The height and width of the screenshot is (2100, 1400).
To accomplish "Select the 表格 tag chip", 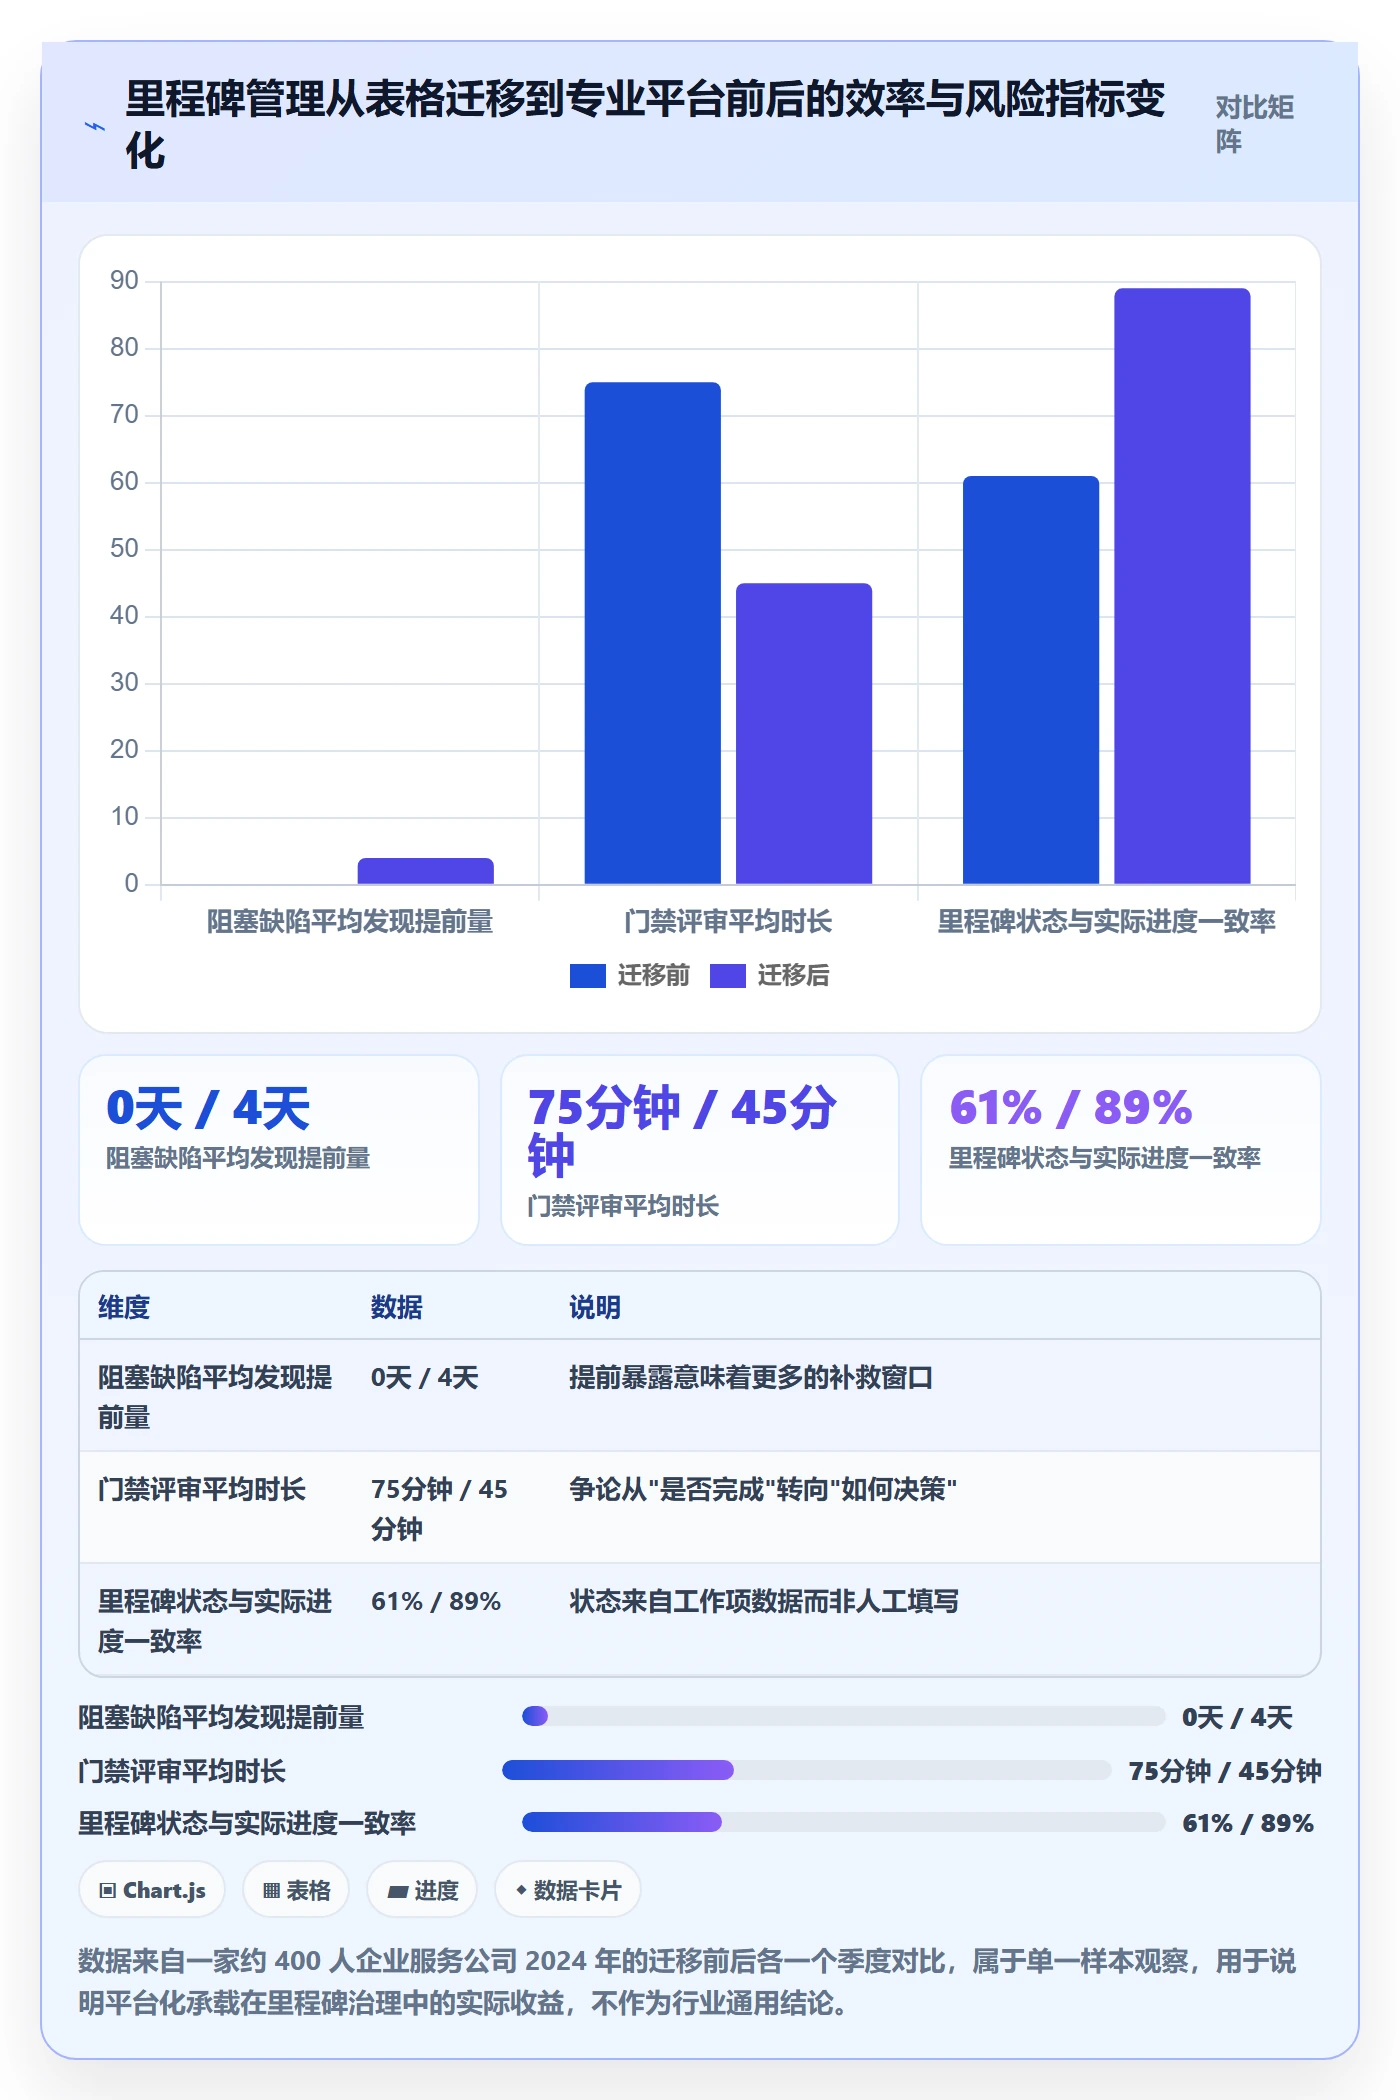I will tap(296, 1890).
